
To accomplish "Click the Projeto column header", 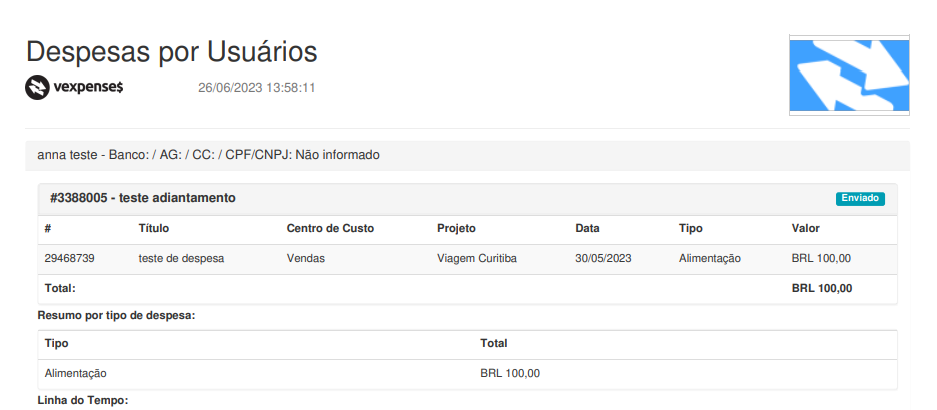I will point(457,228).
